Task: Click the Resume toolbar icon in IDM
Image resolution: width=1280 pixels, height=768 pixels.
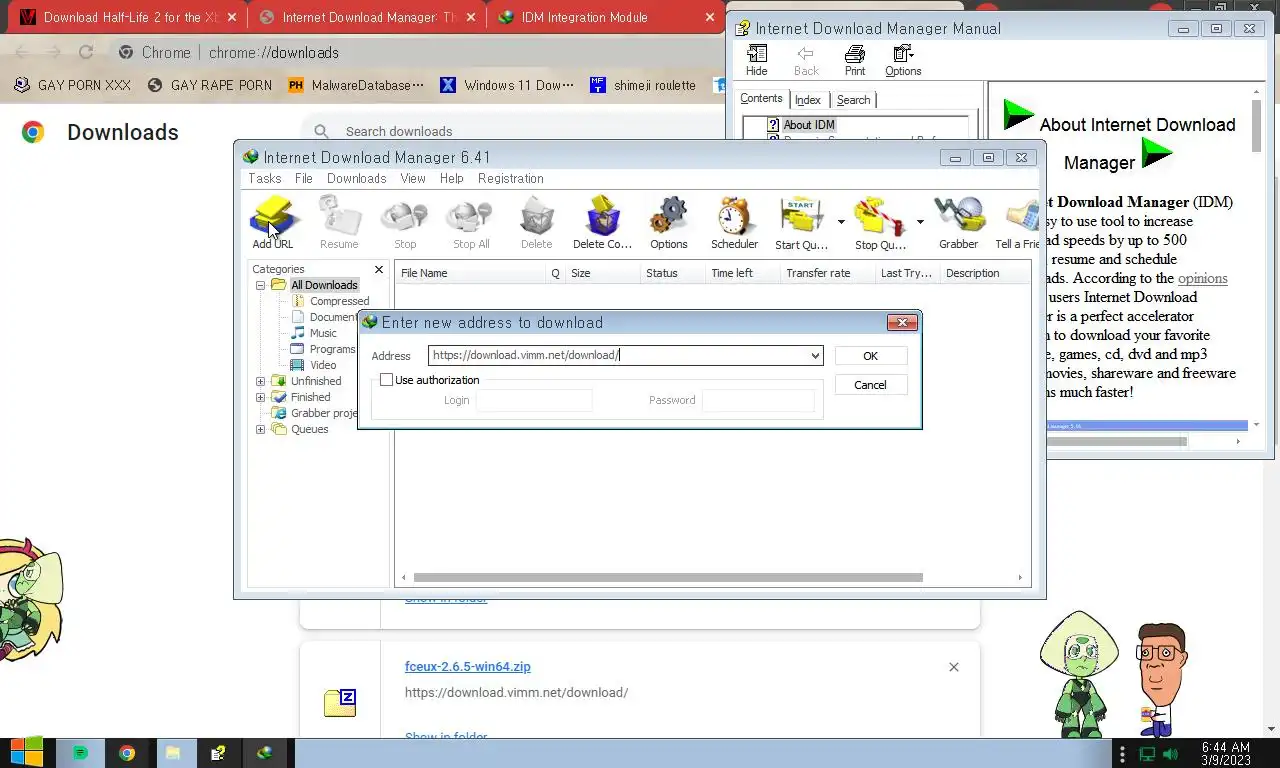Action: (339, 222)
